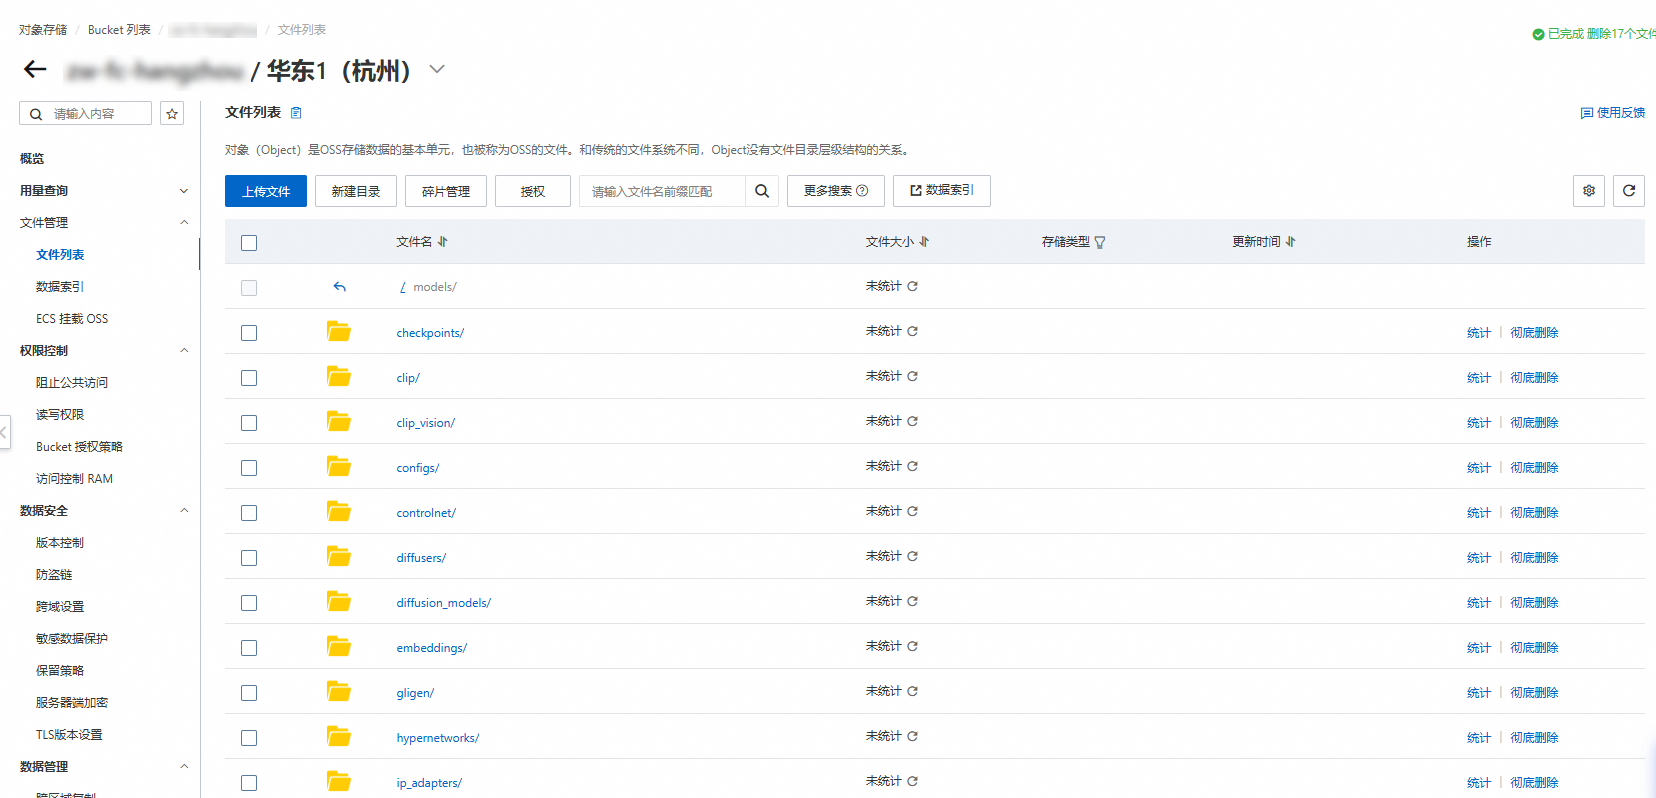Click the 数据索引 toolbar button
Image resolution: width=1656 pixels, height=798 pixels.
pos(942,191)
